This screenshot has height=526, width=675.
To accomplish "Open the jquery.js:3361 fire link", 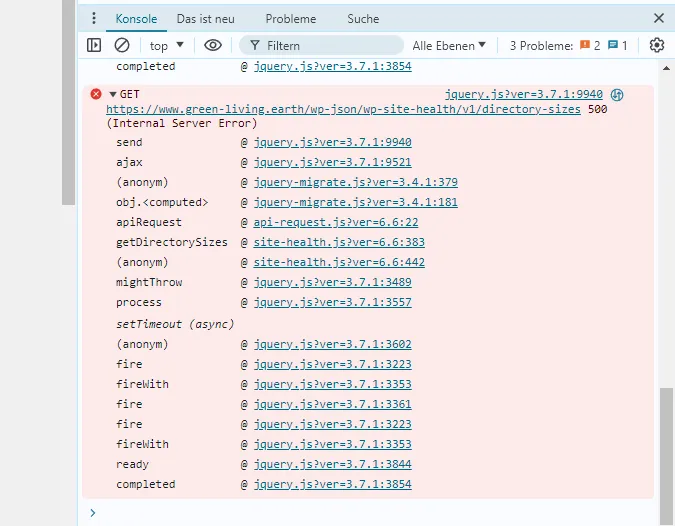I will click(x=332, y=404).
